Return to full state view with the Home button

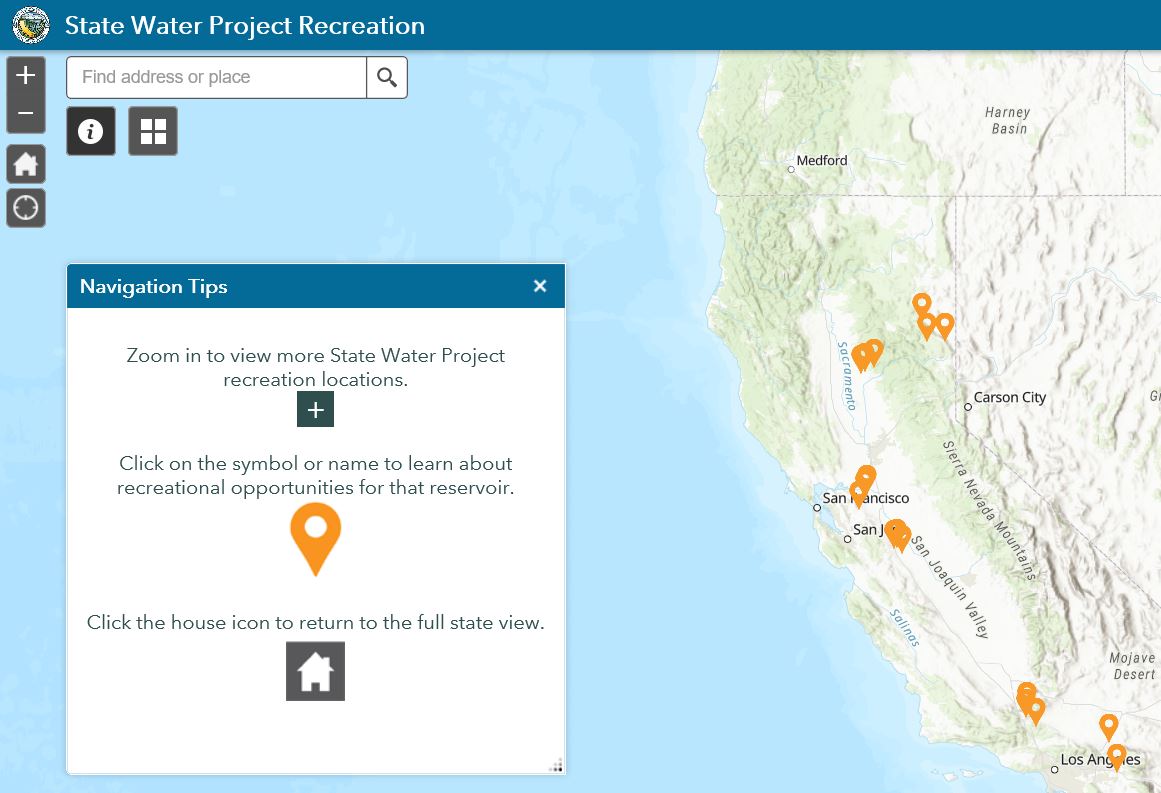26,164
